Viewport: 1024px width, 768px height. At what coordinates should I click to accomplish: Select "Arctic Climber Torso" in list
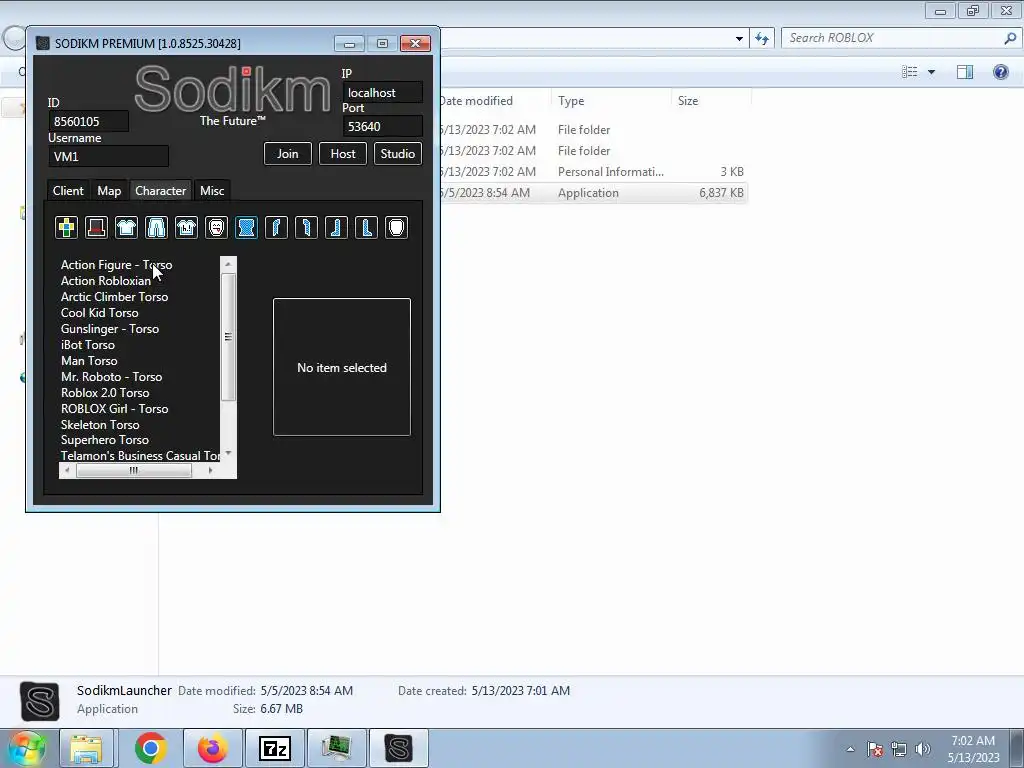coord(114,296)
